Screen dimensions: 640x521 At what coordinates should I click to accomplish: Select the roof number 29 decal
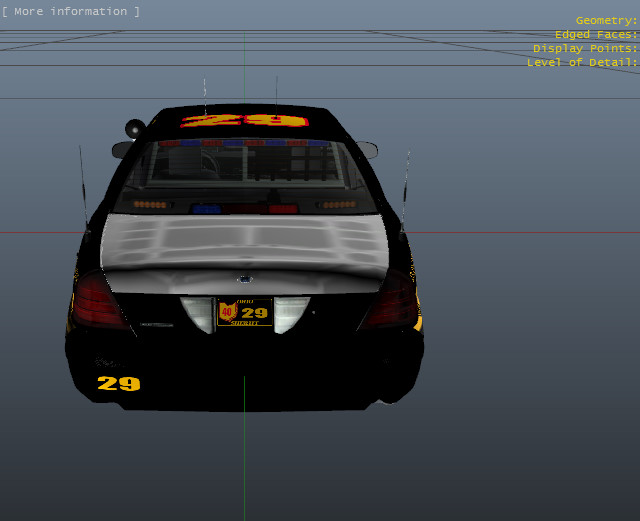pyautogui.click(x=245, y=121)
